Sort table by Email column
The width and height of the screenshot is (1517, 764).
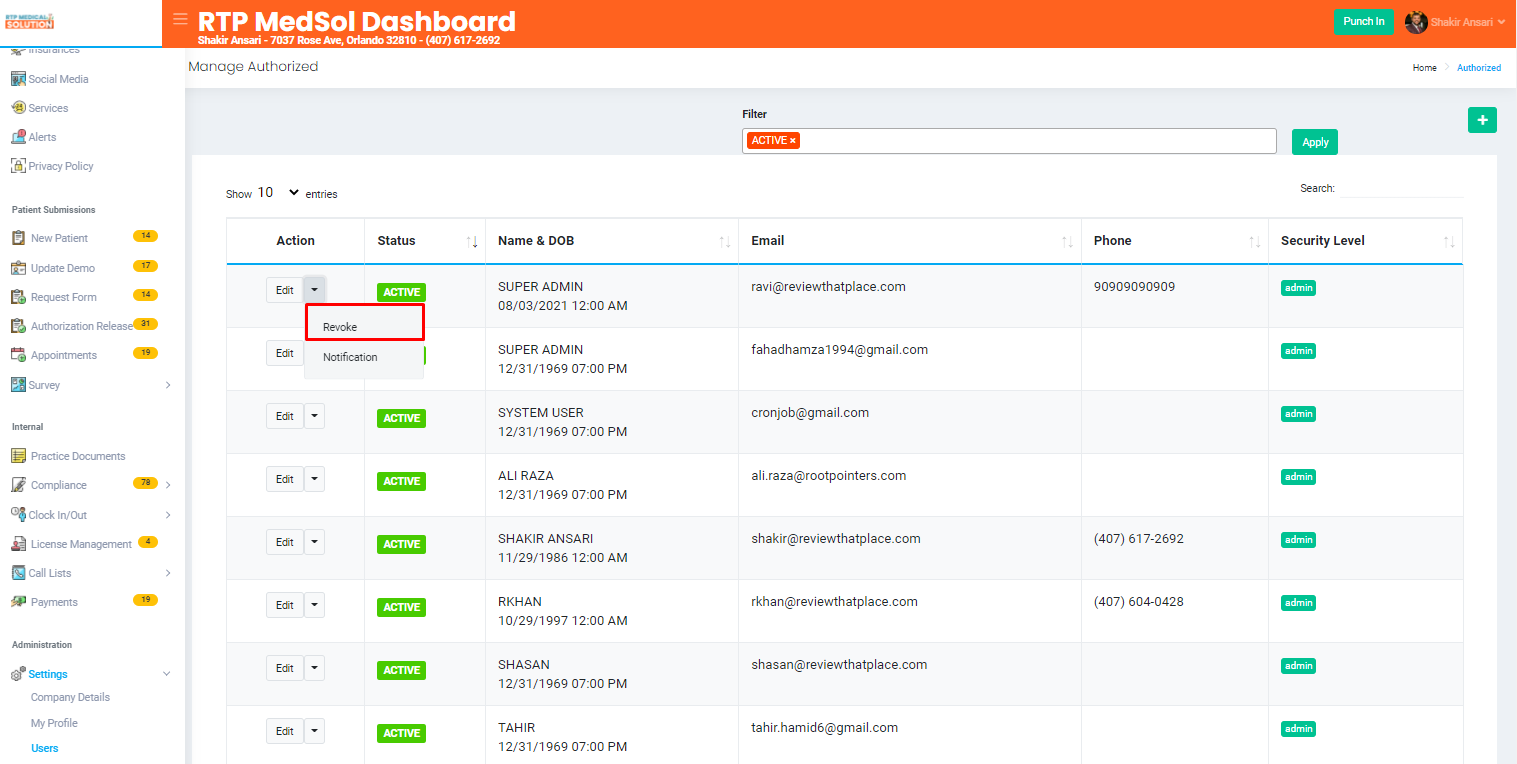(910, 241)
